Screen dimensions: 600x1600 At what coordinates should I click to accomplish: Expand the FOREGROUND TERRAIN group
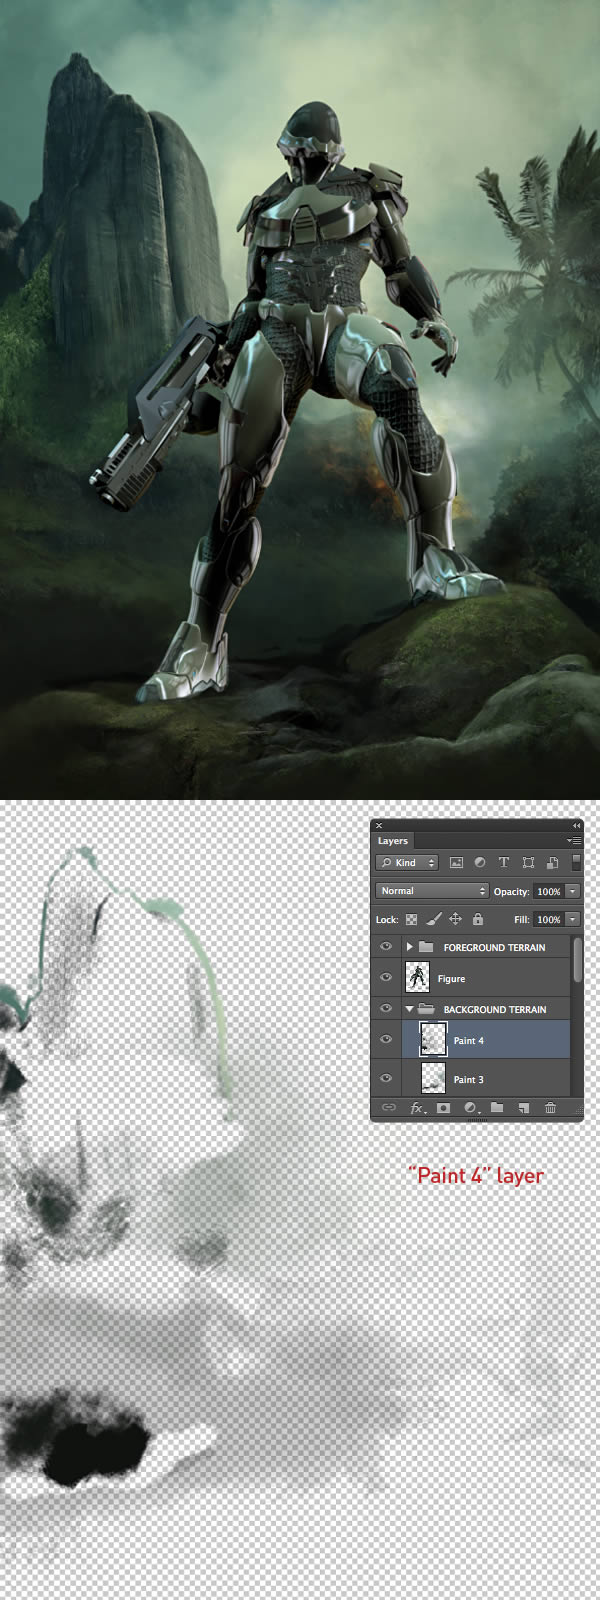(x=409, y=946)
